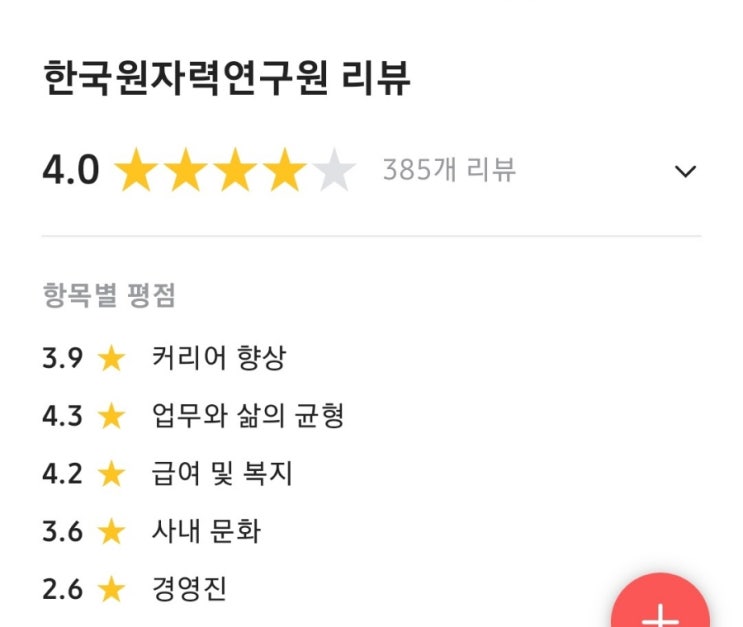Select the 업무와 삶의 균형 rating row
This screenshot has width=743, height=627.
click(248, 416)
